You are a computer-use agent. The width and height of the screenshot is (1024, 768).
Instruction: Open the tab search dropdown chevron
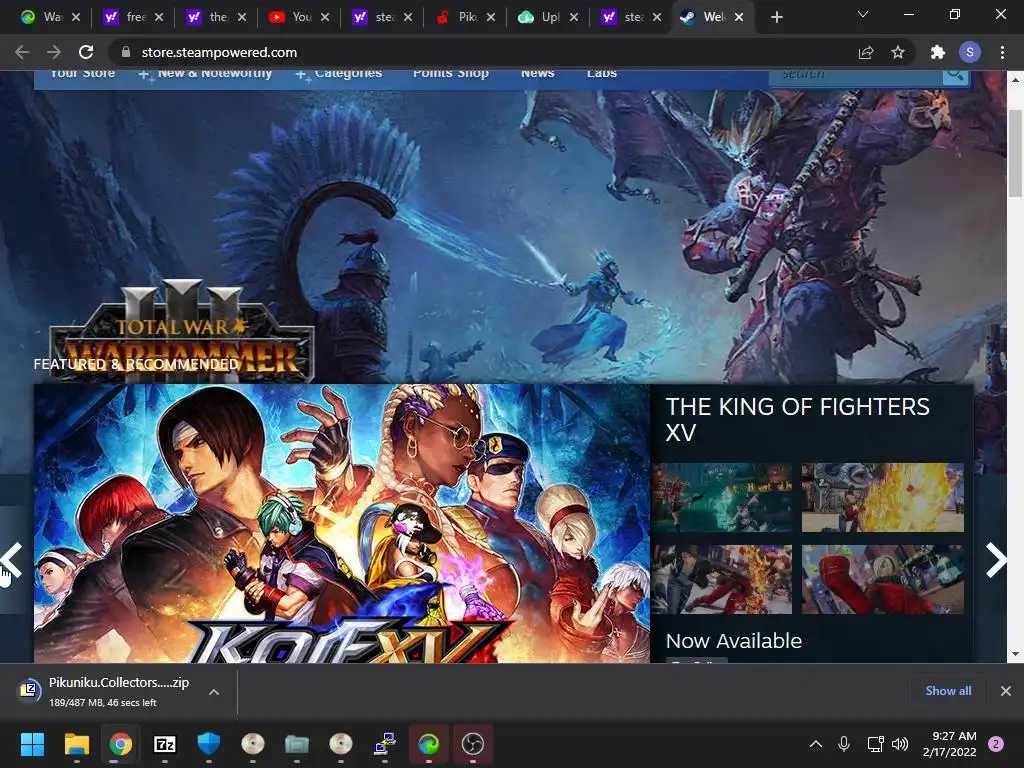pos(863,14)
